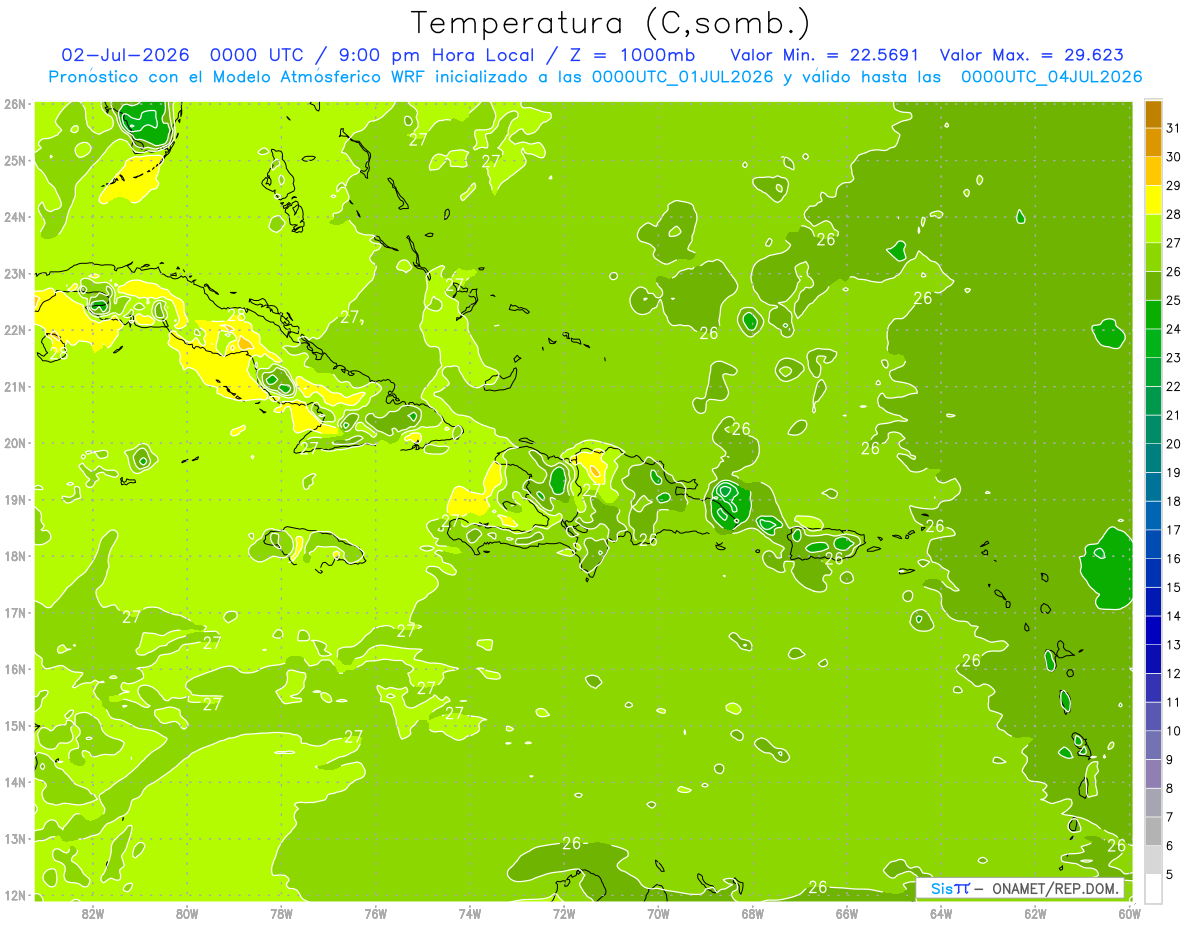The image size is (1200, 927).
Task: Pick the blue legend segment between 15 and 16
Action: [1153, 573]
